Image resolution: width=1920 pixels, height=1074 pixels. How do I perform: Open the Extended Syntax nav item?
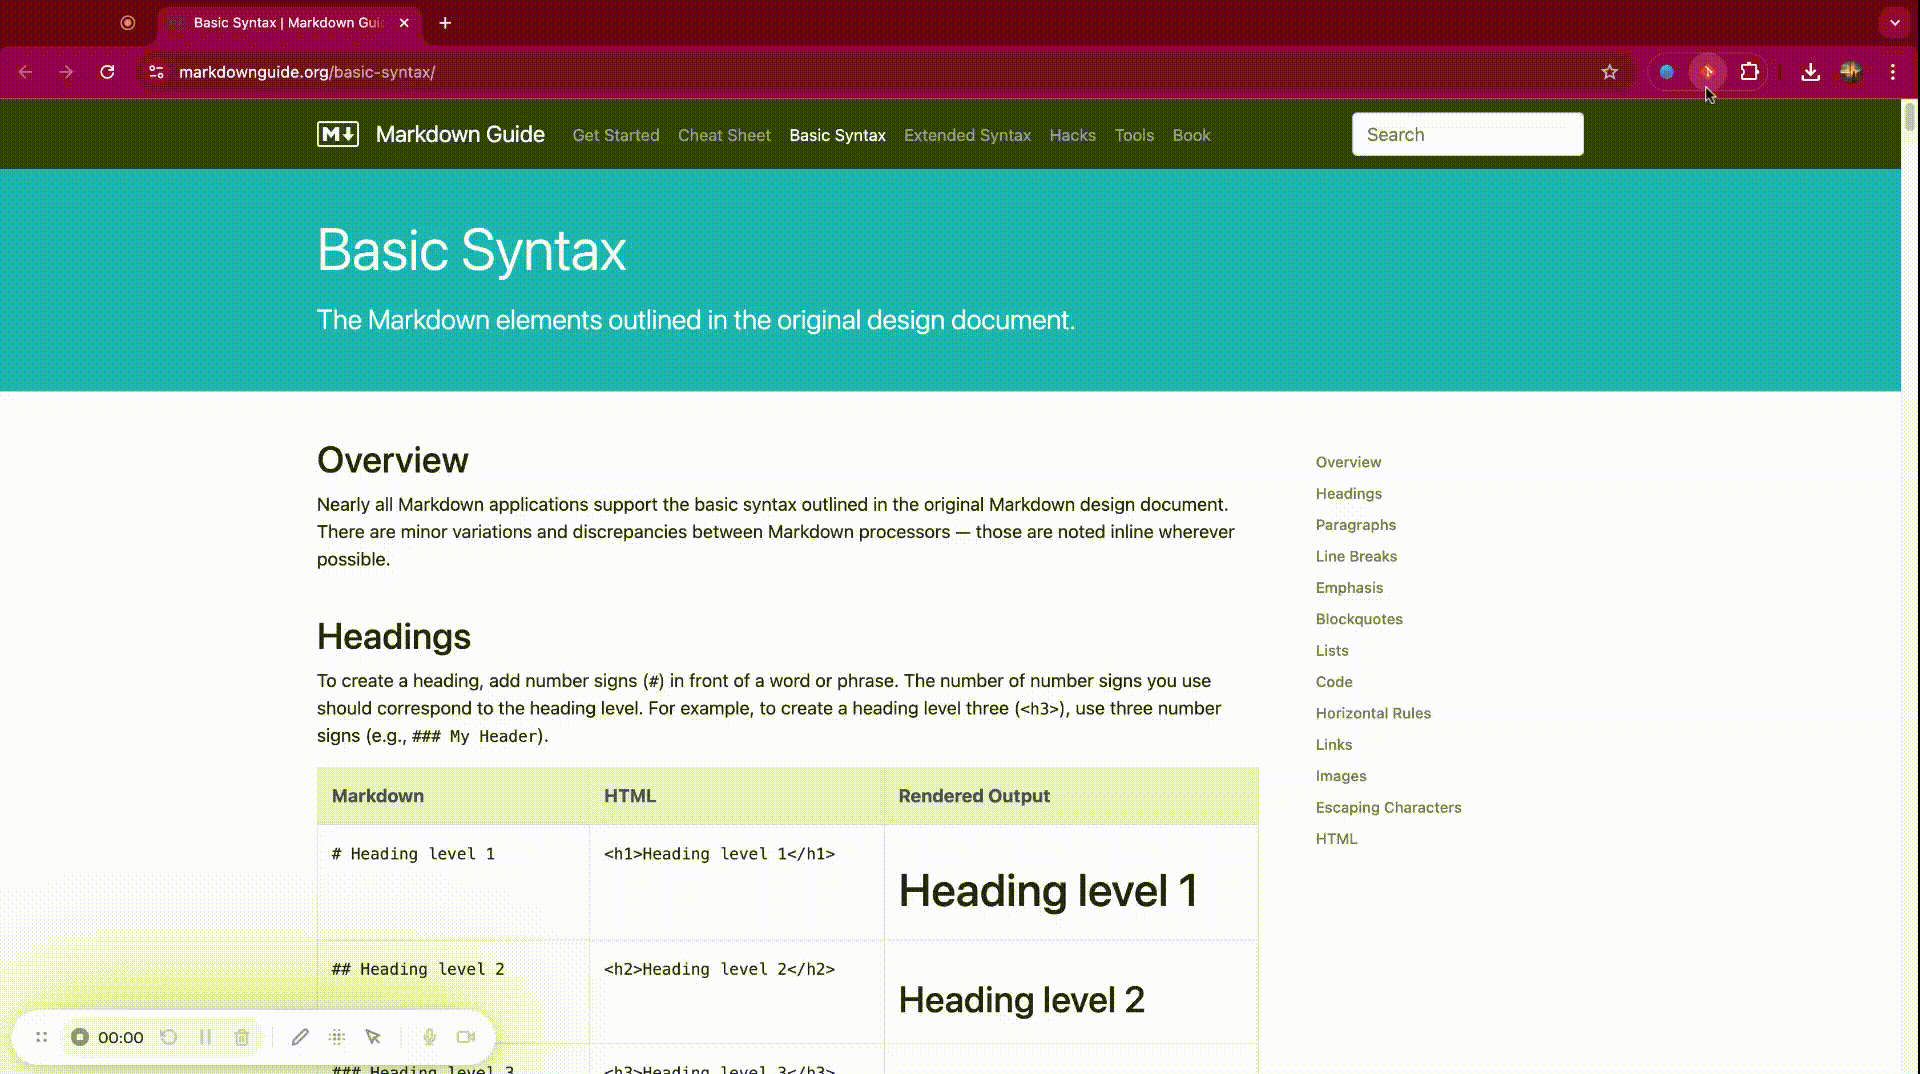click(x=967, y=135)
